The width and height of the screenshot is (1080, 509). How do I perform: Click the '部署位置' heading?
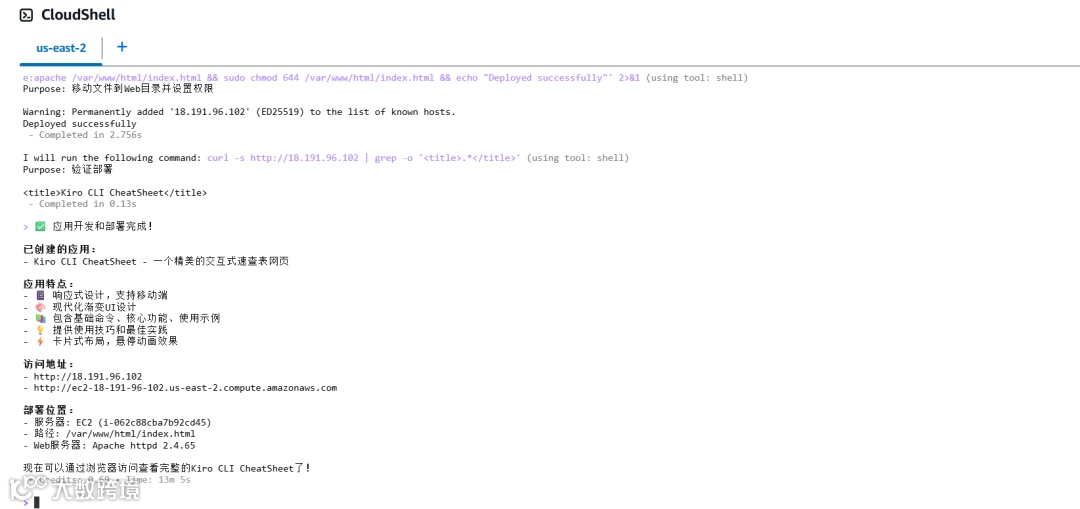(x=48, y=411)
